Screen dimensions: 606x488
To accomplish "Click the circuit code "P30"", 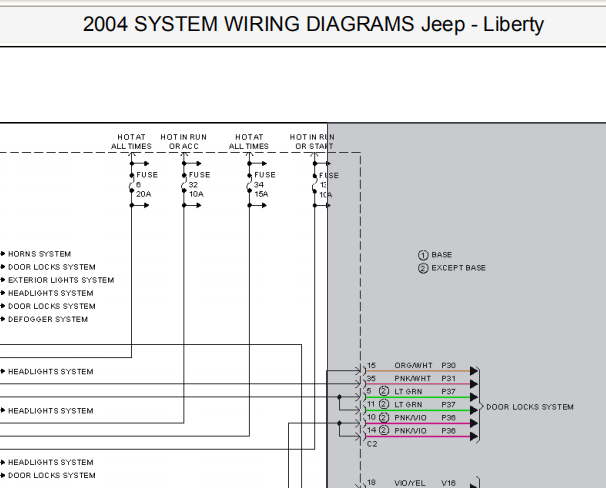I will point(449,366).
